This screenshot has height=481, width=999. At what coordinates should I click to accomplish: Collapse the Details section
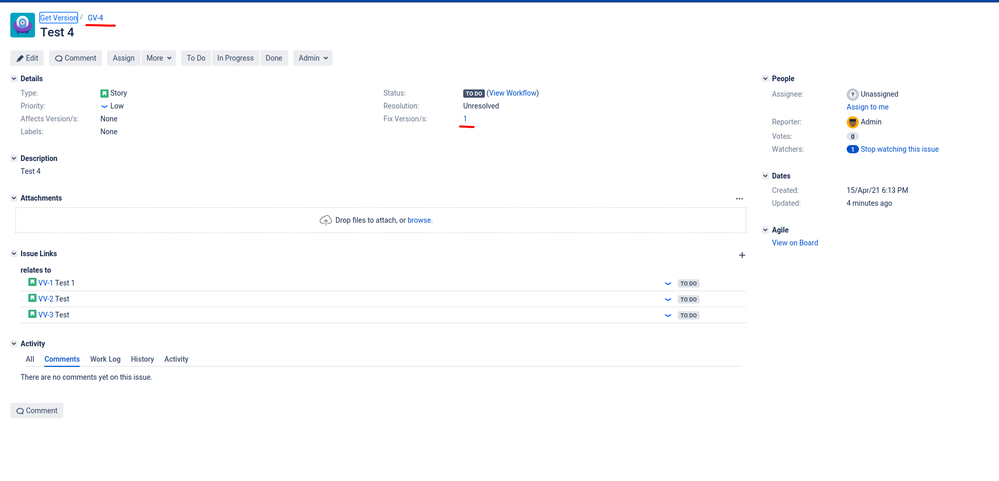pos(14,79)
